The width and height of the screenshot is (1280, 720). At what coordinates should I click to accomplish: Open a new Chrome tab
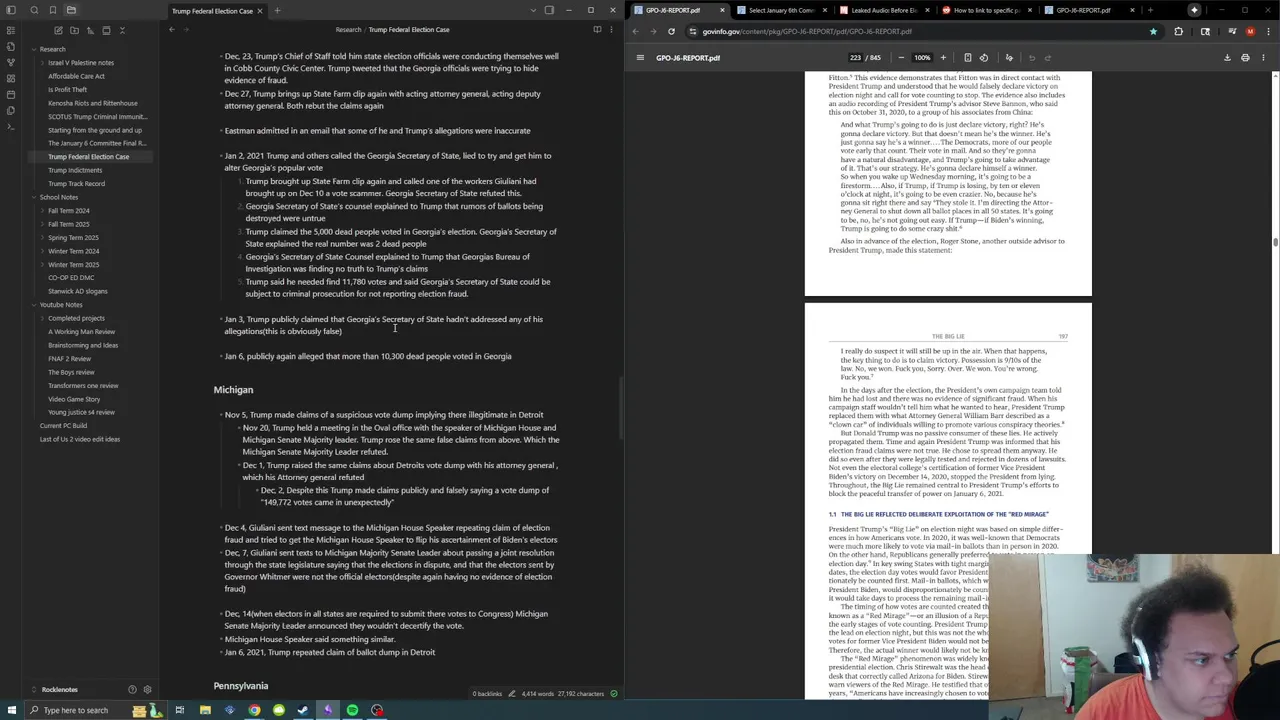click(1150, 10)
